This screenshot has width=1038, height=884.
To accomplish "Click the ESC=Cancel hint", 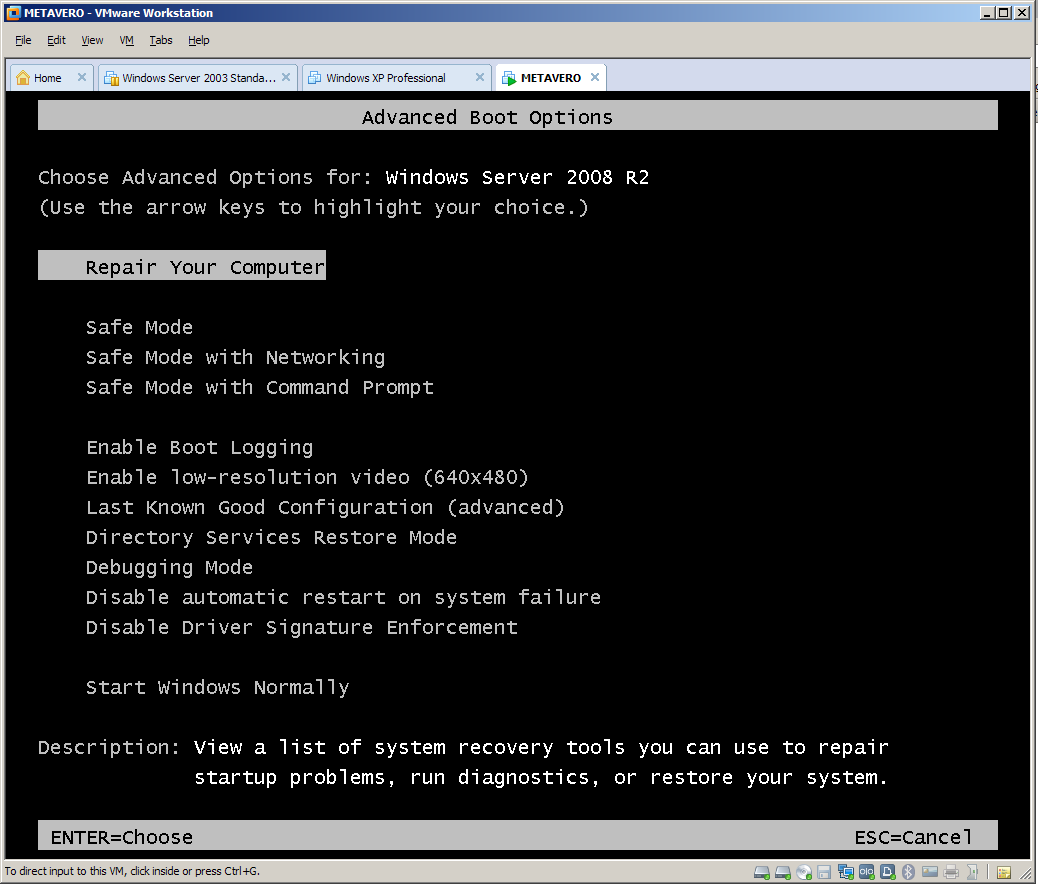I will [914, 838].
